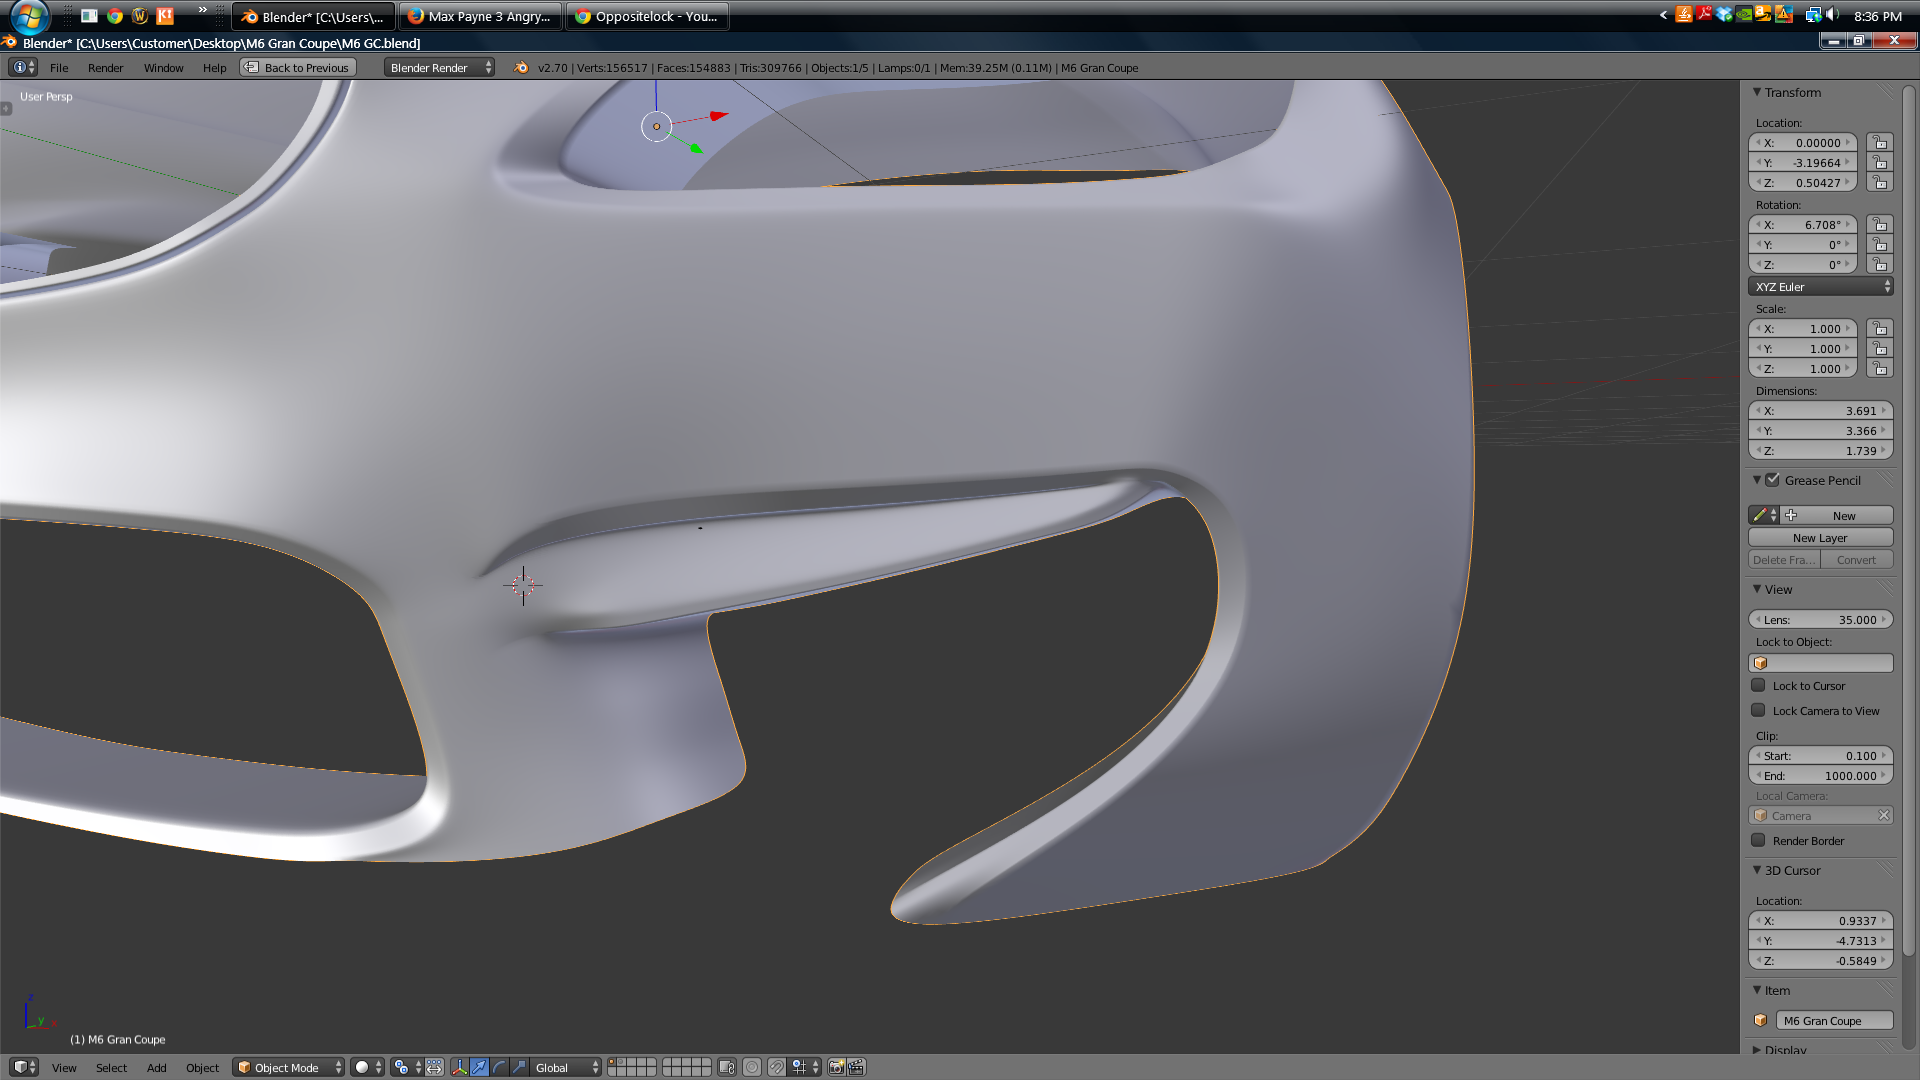Click the Dimensions X 3.691 field

pyautogui.click(x=1821, y=410)
